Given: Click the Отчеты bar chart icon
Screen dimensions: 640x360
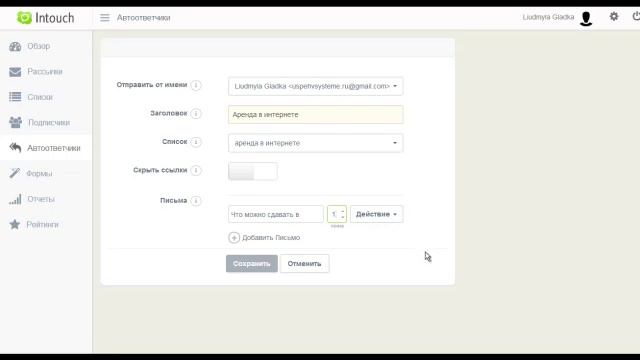Looking at the screenshot, I should (15, 199).
